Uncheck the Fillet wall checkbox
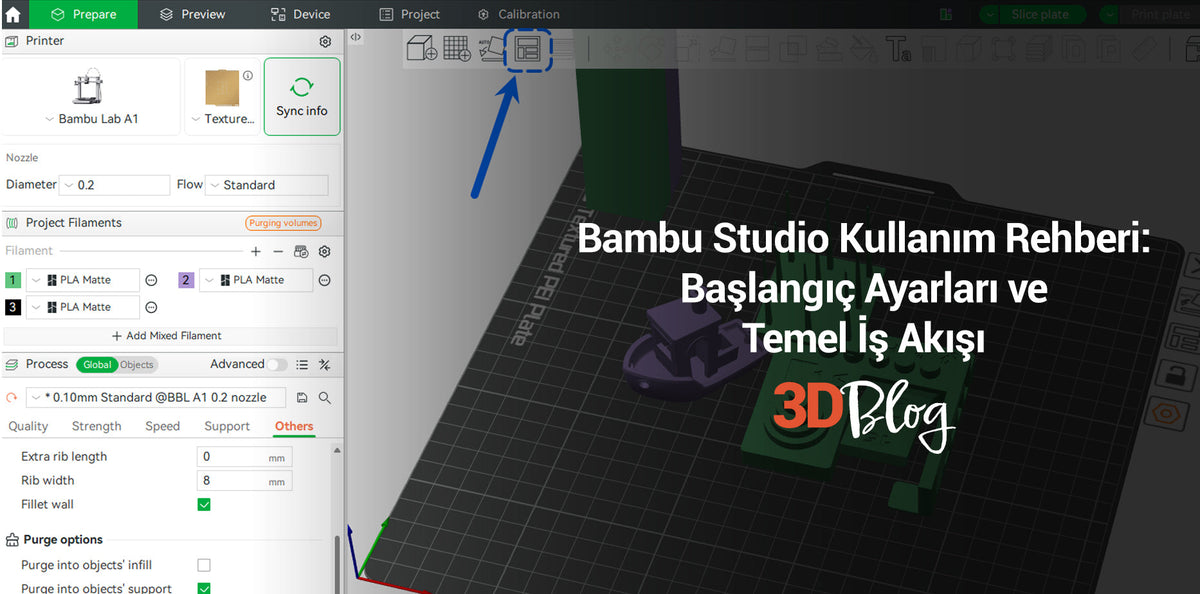Image resolution: width=1200 pixels, height=594 pixels. click(204, 504)
